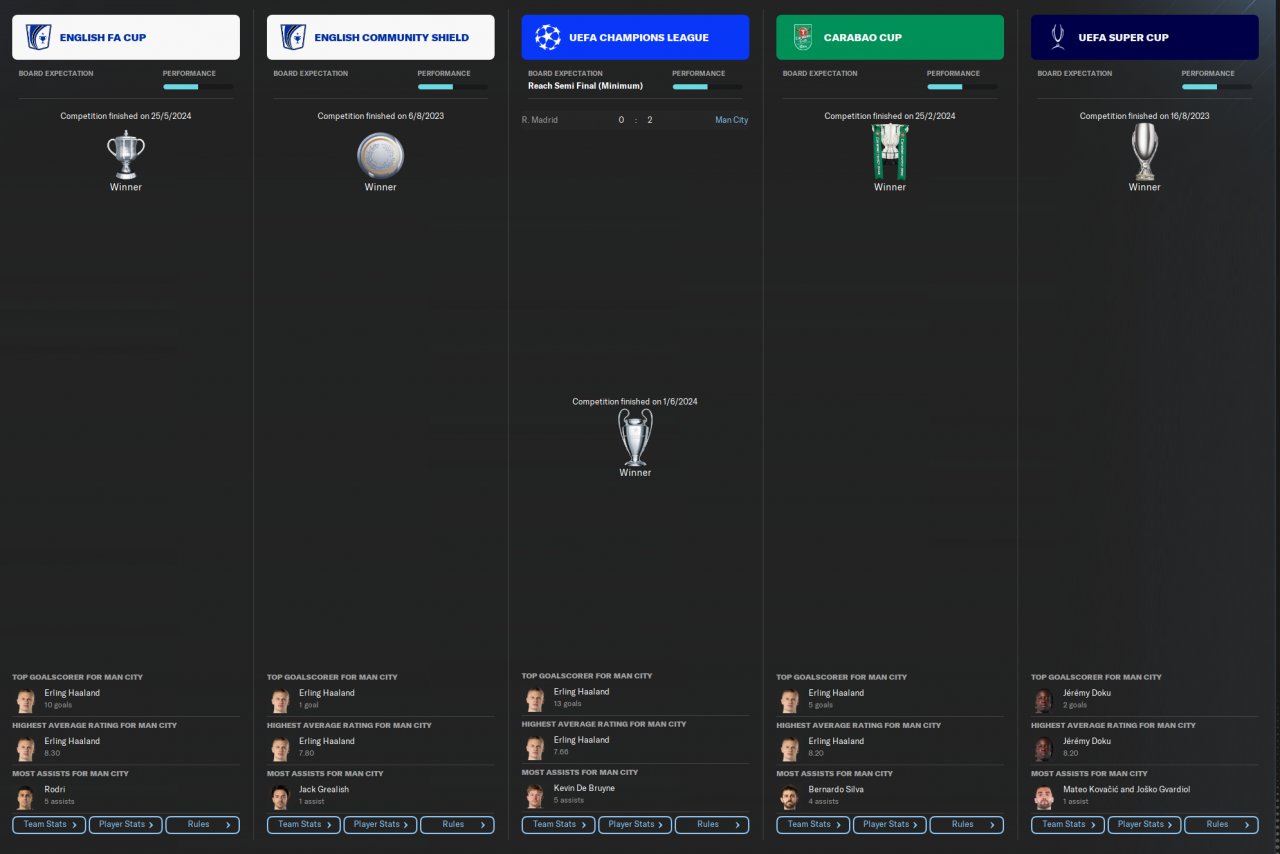Click the English FA Cup trophy icon
The width and height of the screenshot is (1280, 854).
126,155
